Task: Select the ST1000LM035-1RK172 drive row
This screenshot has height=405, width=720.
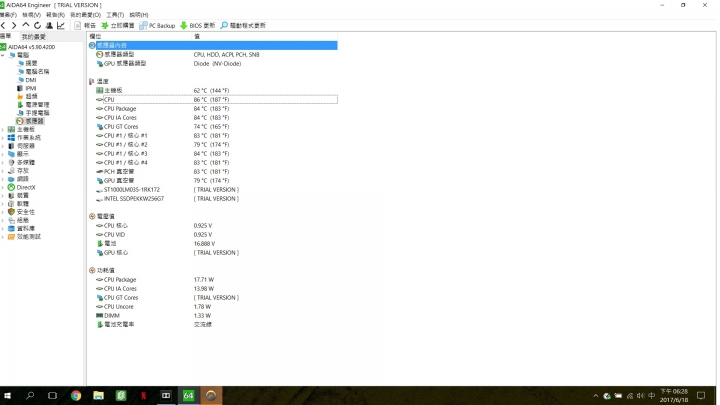Action: 213,190
